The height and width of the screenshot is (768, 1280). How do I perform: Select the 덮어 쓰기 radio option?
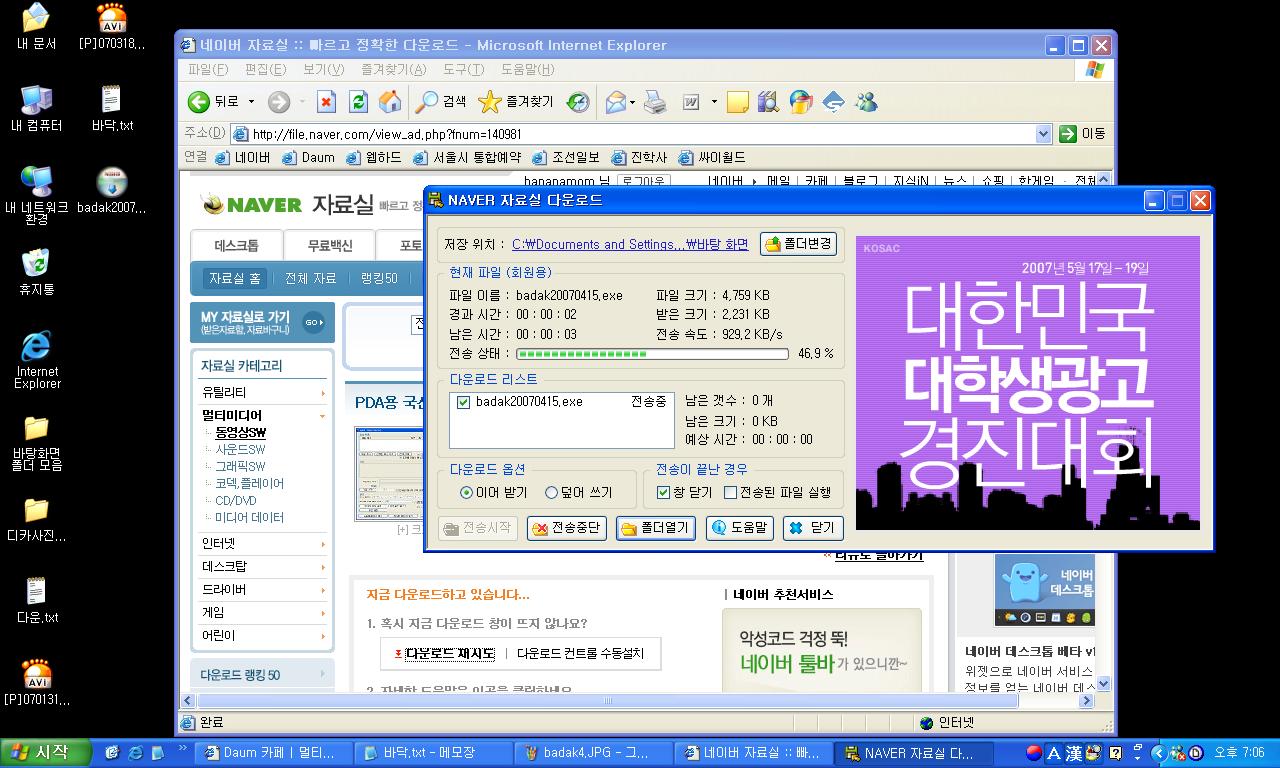click(551, 492)
